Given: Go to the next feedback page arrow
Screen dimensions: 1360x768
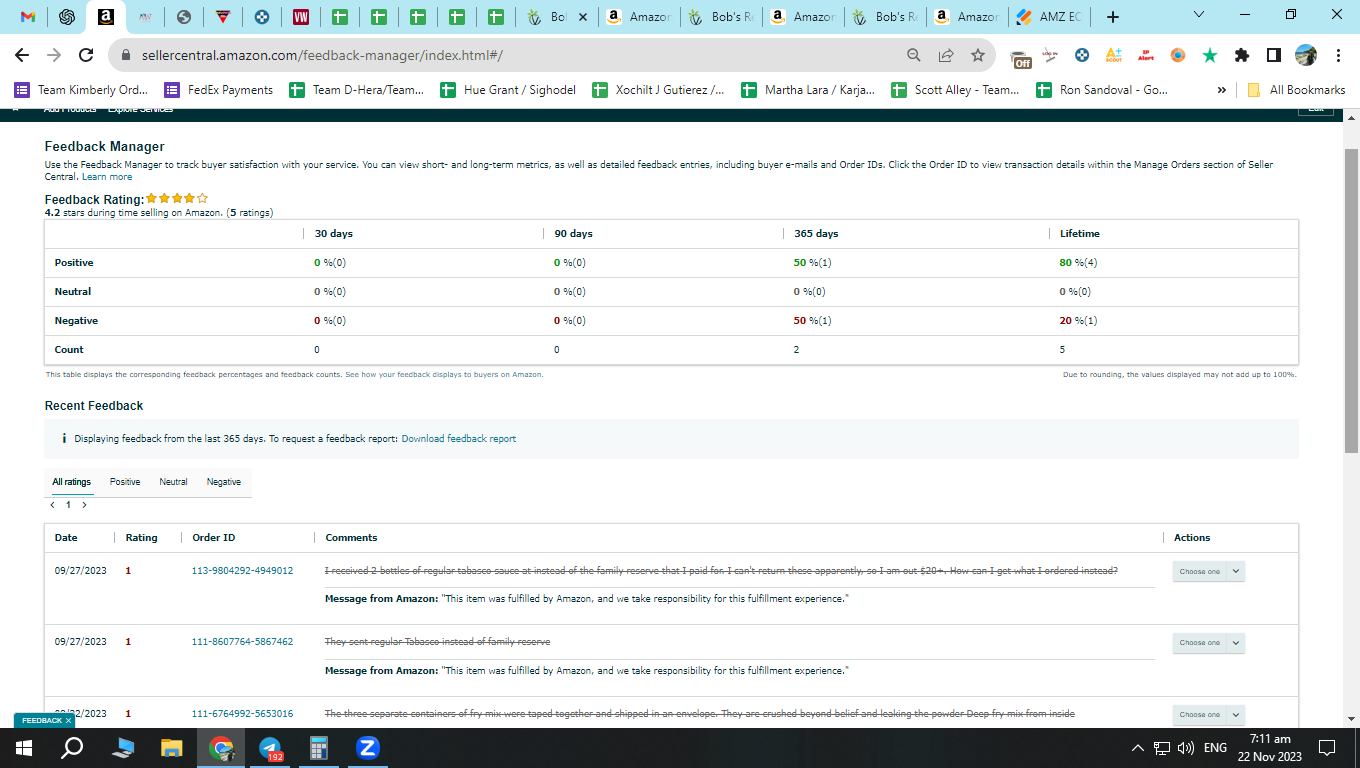Looking at the screenshot, I should (84, 505).
